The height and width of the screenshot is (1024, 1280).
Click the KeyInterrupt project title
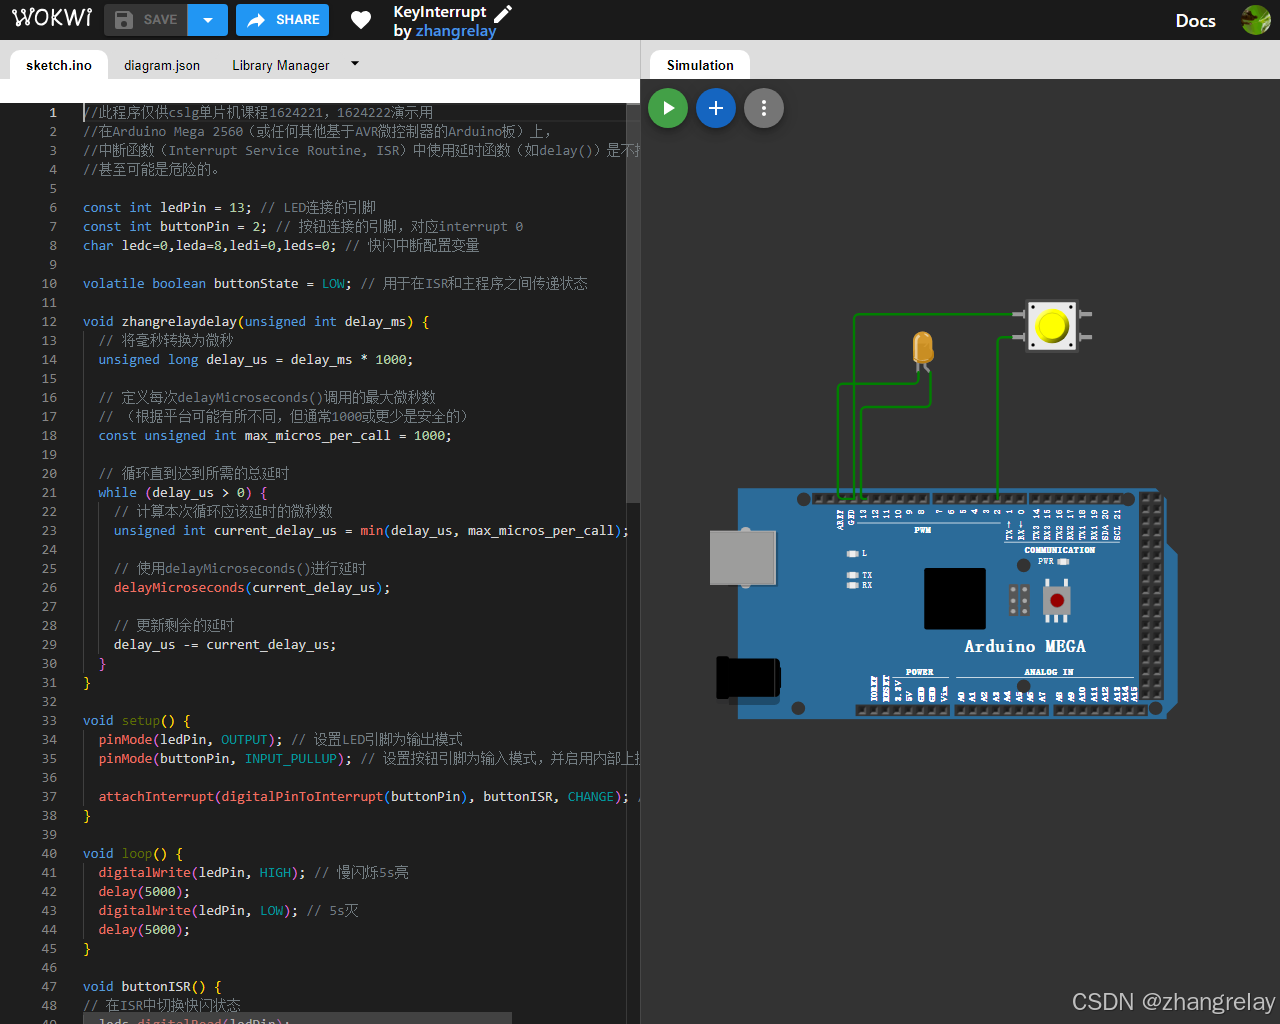pyautogui.click(x=440, y=12)
